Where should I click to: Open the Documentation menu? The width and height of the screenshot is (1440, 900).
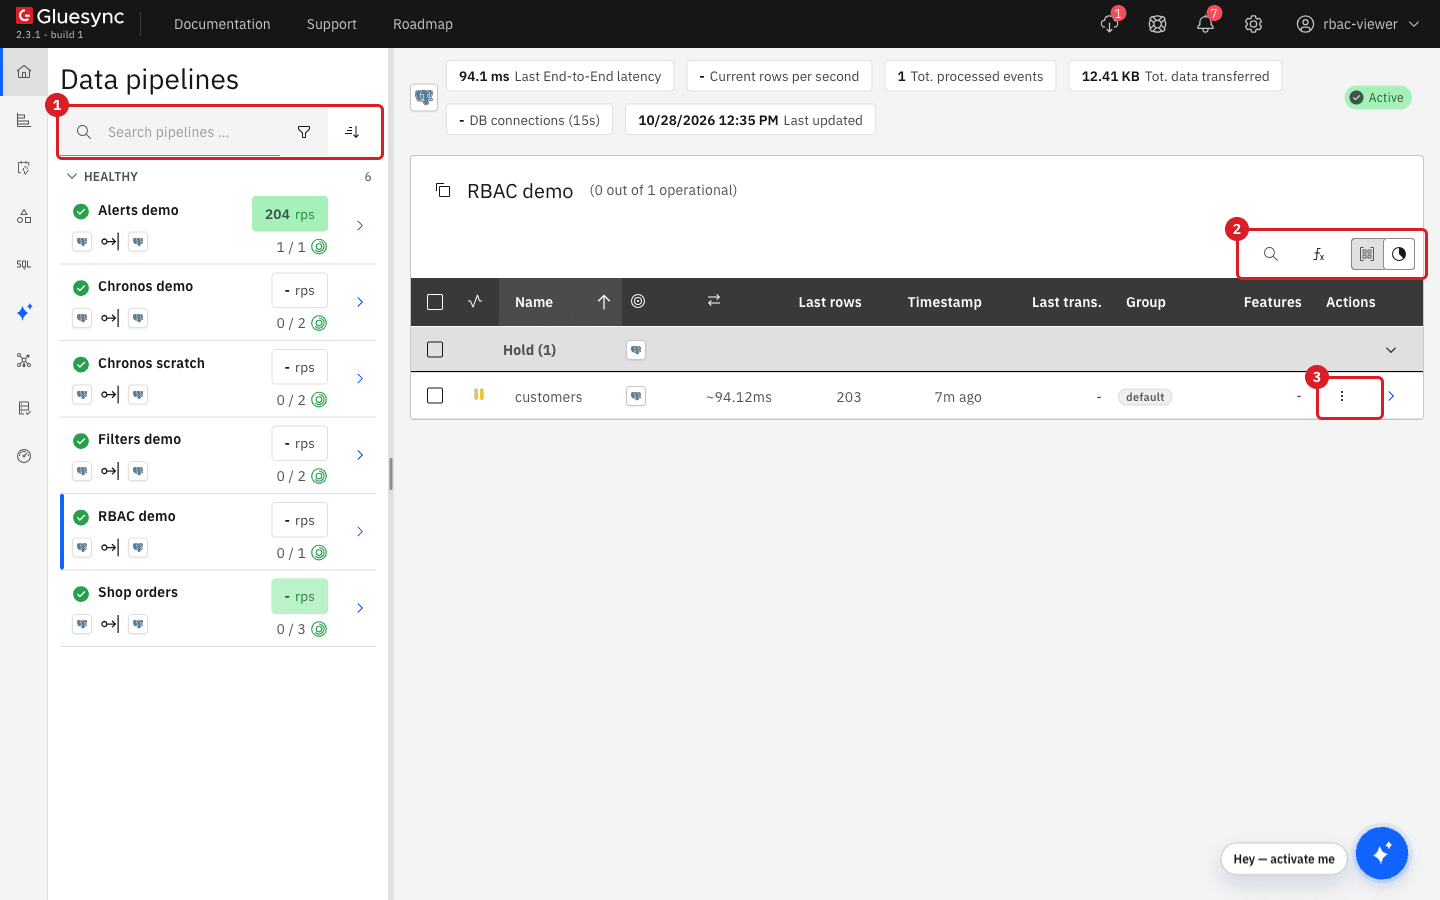[x=222, y=24]
